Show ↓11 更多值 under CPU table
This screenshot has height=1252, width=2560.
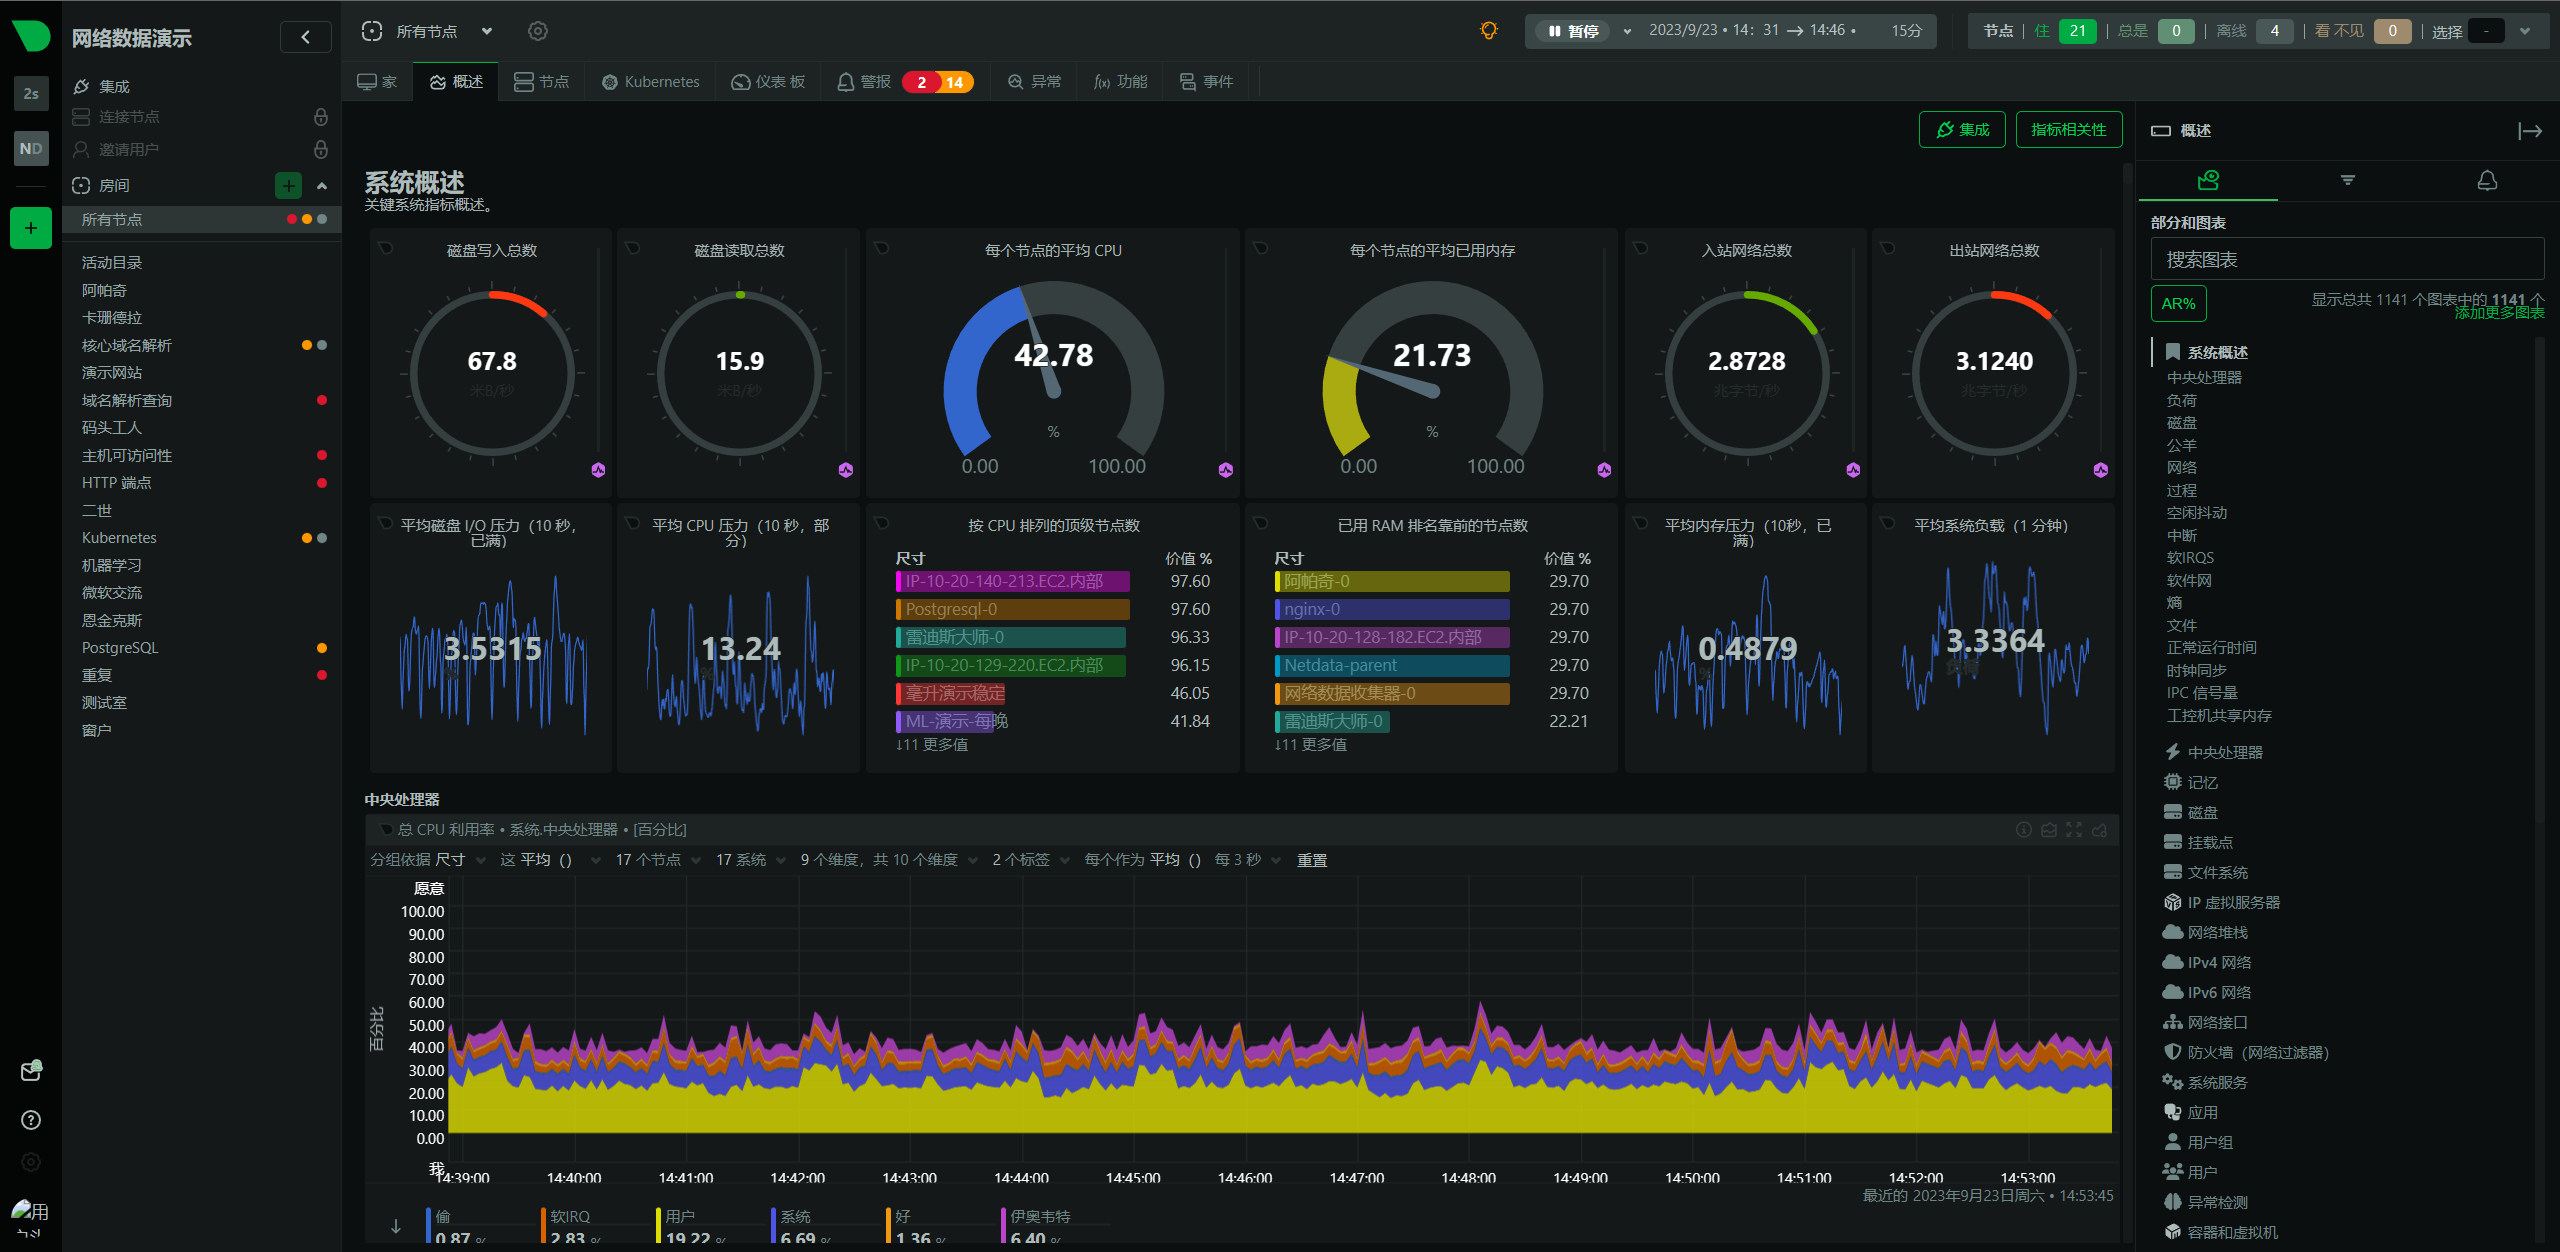931,745
